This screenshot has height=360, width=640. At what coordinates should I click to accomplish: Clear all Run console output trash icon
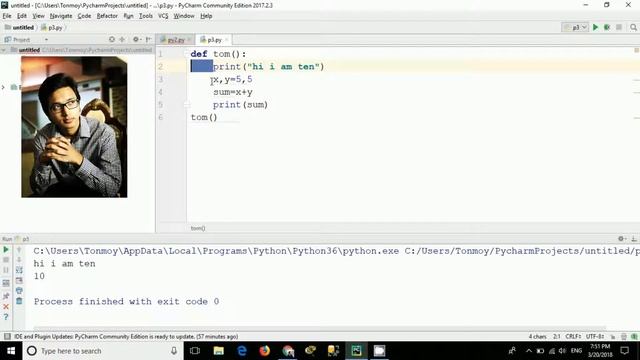(19, 301)
